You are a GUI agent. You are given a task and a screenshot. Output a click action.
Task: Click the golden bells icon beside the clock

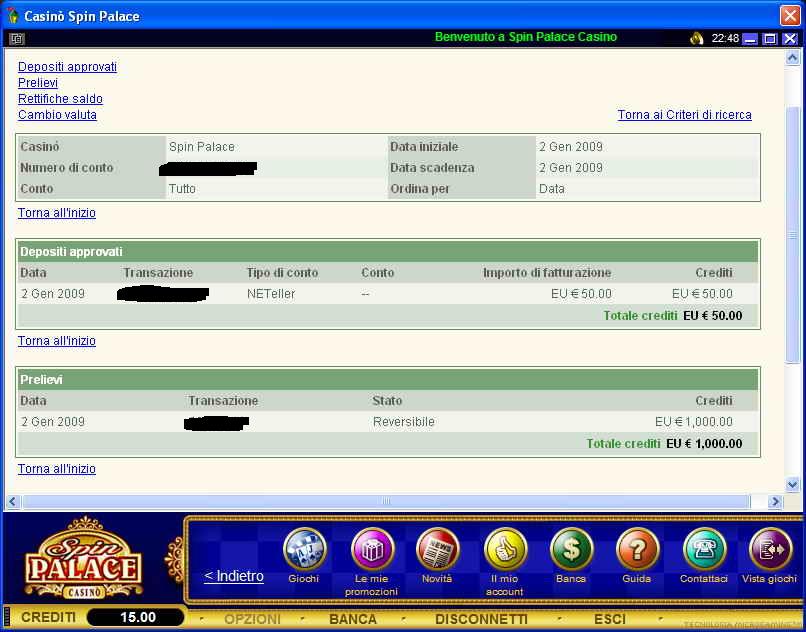pyautogui.click(x=697, y=38)
